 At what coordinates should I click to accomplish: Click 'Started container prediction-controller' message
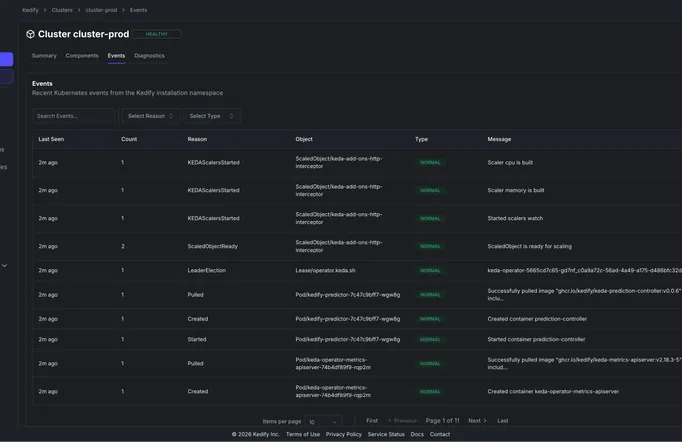[x=536, y=339]
